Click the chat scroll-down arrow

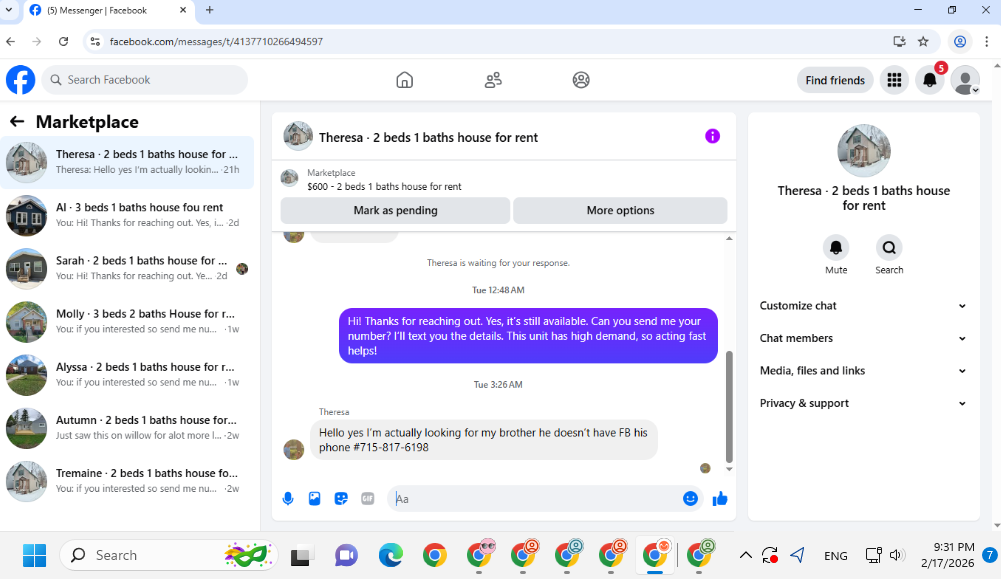pos(729,469)
